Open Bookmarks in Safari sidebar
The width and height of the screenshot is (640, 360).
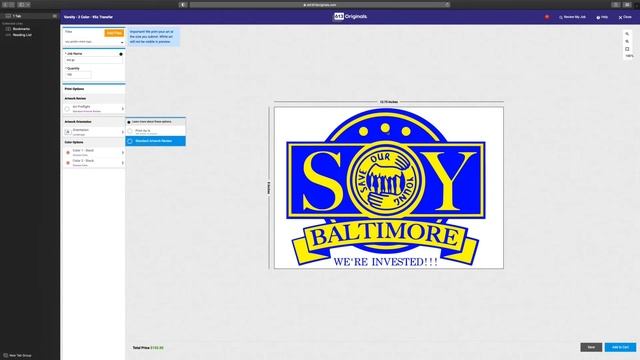coord(21,29)
